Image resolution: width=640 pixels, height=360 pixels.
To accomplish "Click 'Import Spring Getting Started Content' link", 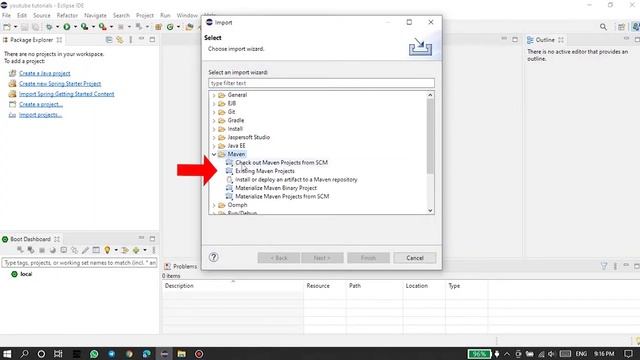I will click(67, 94).
